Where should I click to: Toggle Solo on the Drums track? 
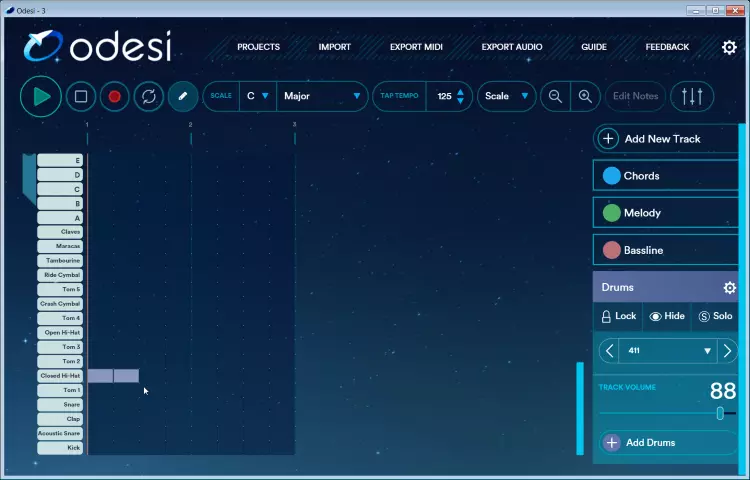point(715,316)
